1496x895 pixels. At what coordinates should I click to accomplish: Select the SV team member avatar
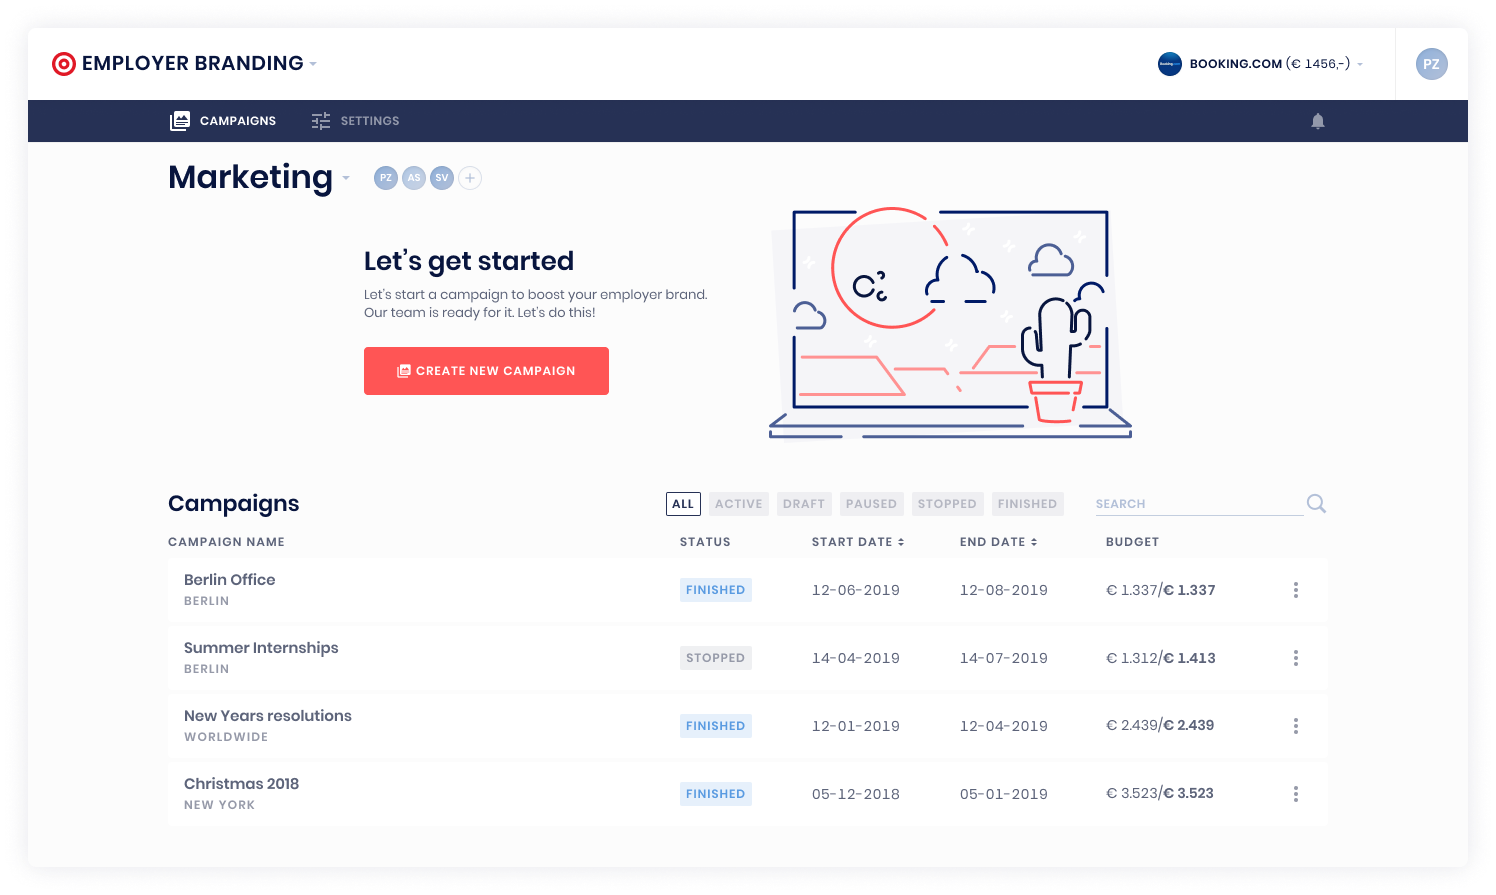click(x=442, y=178)
